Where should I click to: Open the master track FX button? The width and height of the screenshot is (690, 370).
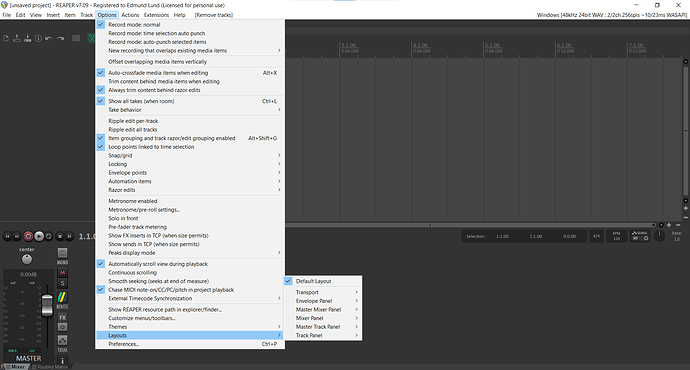(62, 317)
